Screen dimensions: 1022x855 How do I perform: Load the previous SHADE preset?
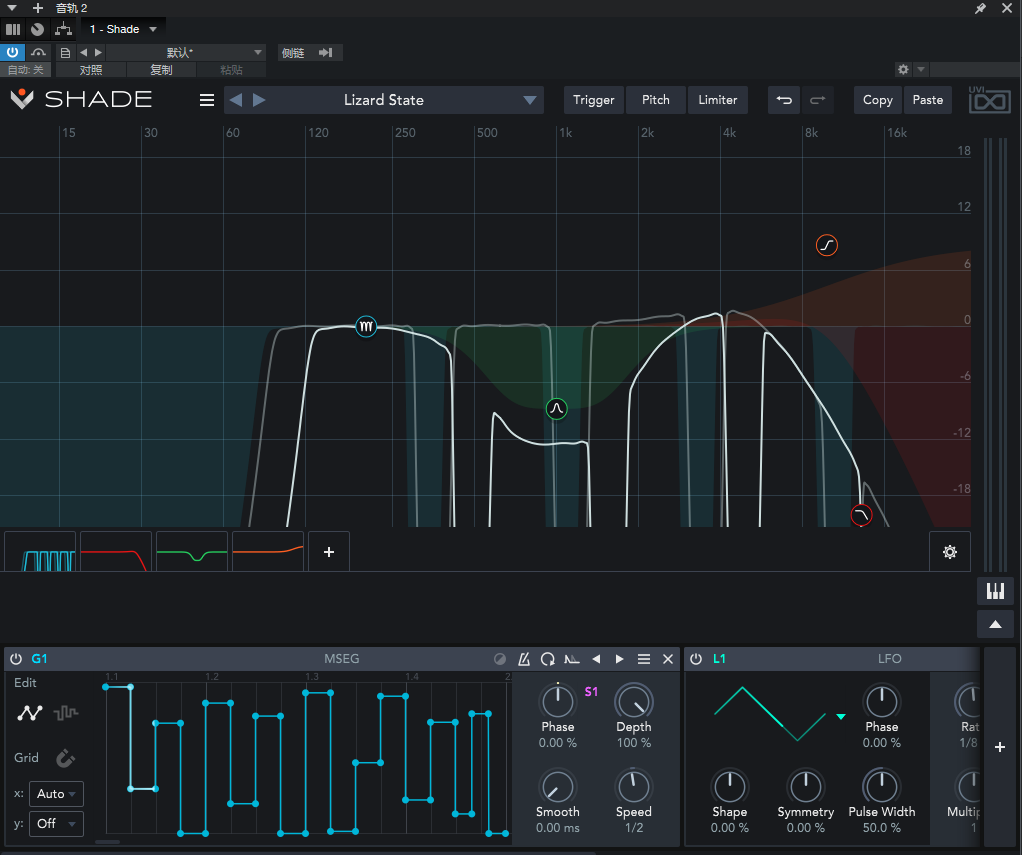tap(236, 100)
